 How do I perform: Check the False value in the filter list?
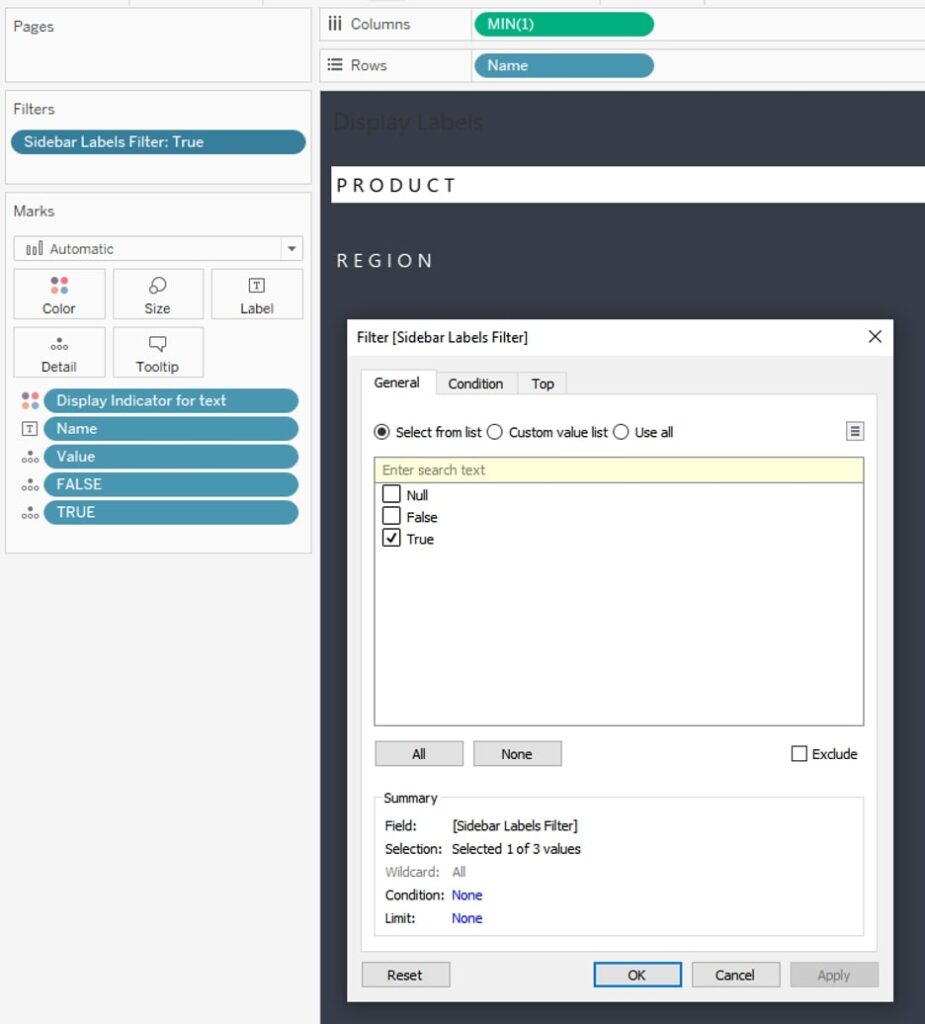[390, 516]
